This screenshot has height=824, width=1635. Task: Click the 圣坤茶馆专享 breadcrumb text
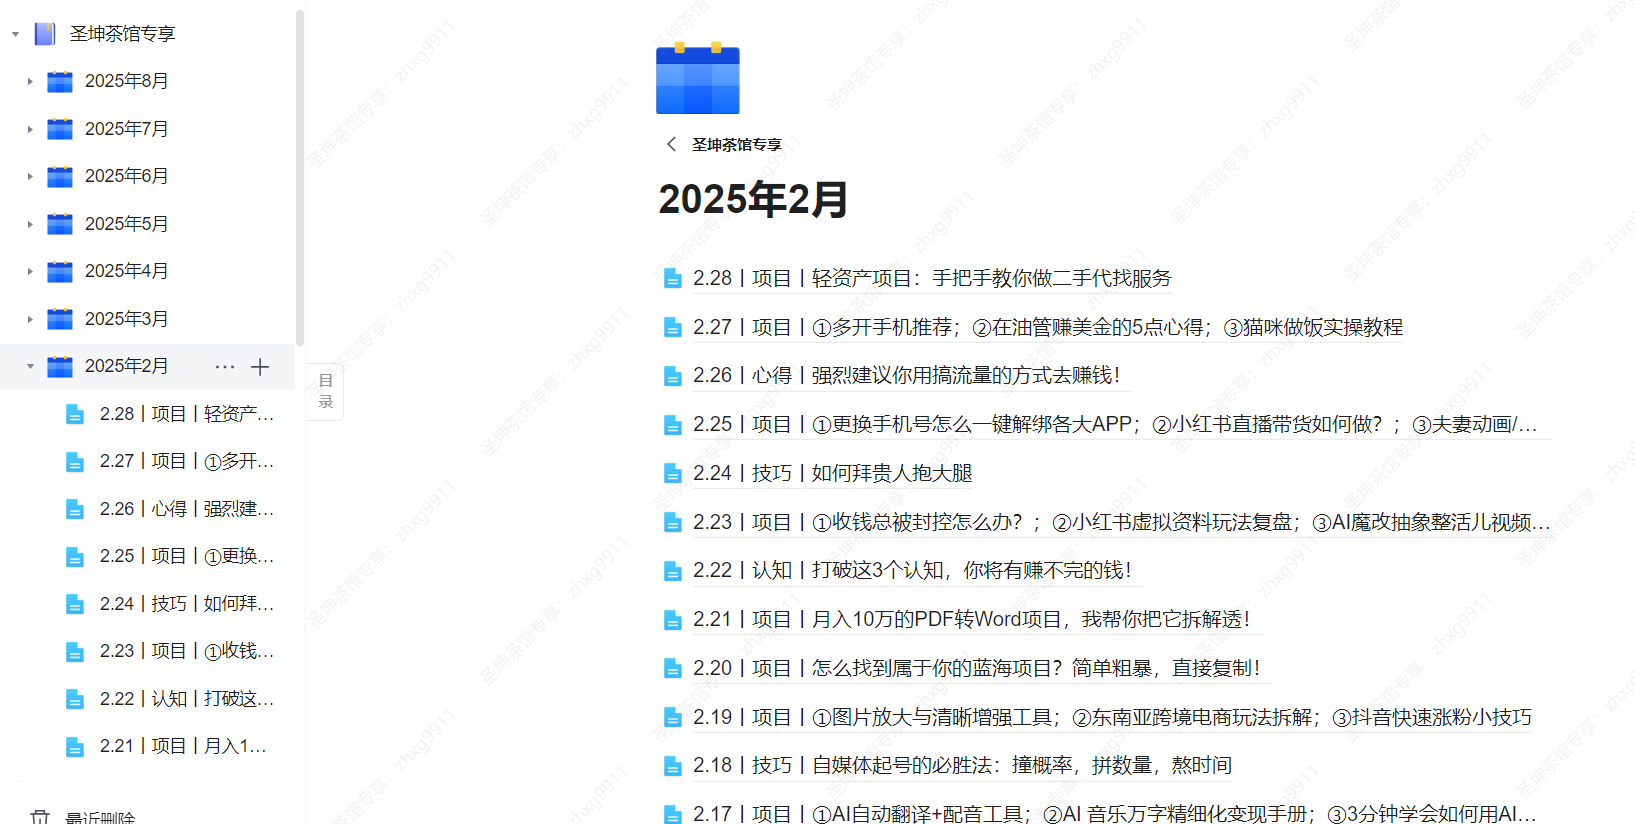click(x=737, y=145)
